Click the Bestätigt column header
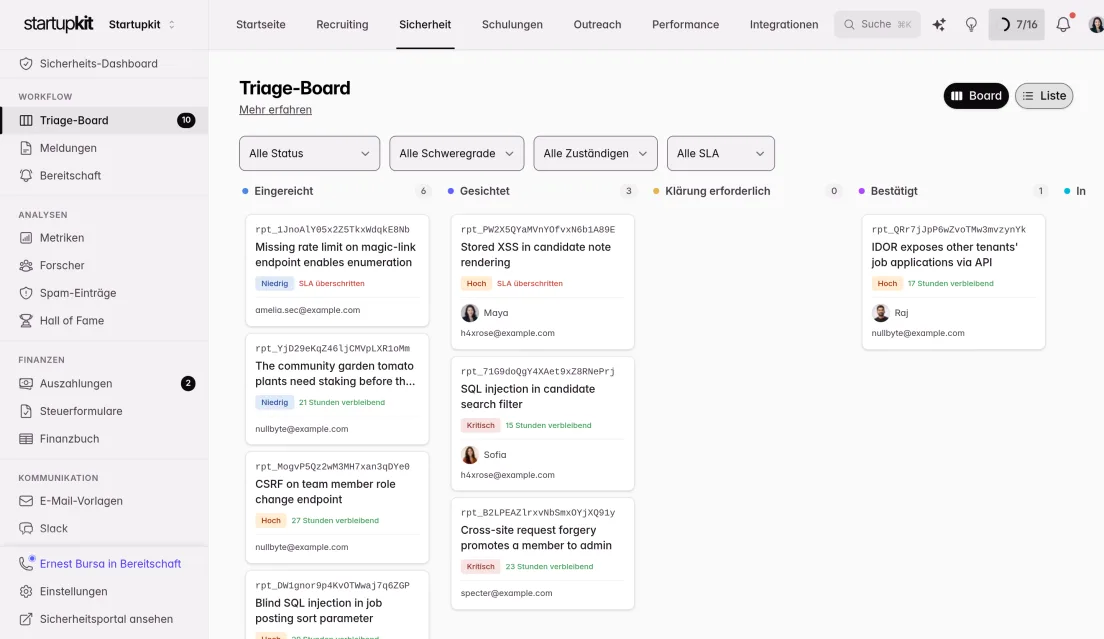Image resolution: width=1104 pixels, height=639 pixels. (893, 191)
